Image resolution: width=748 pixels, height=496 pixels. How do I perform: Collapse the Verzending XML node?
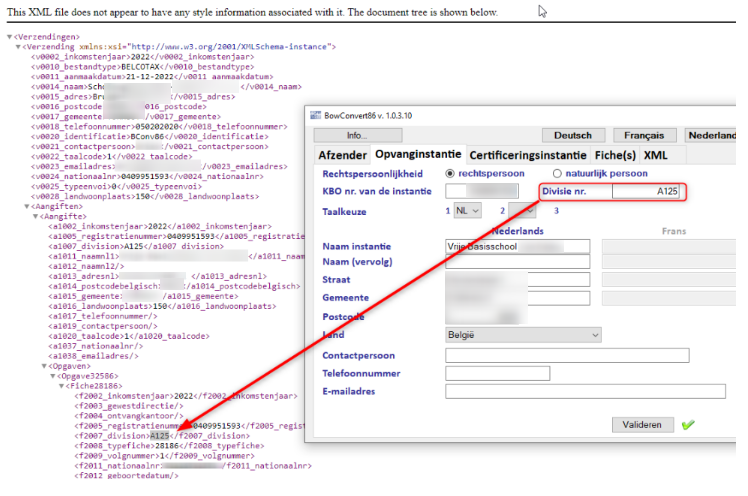18,47
